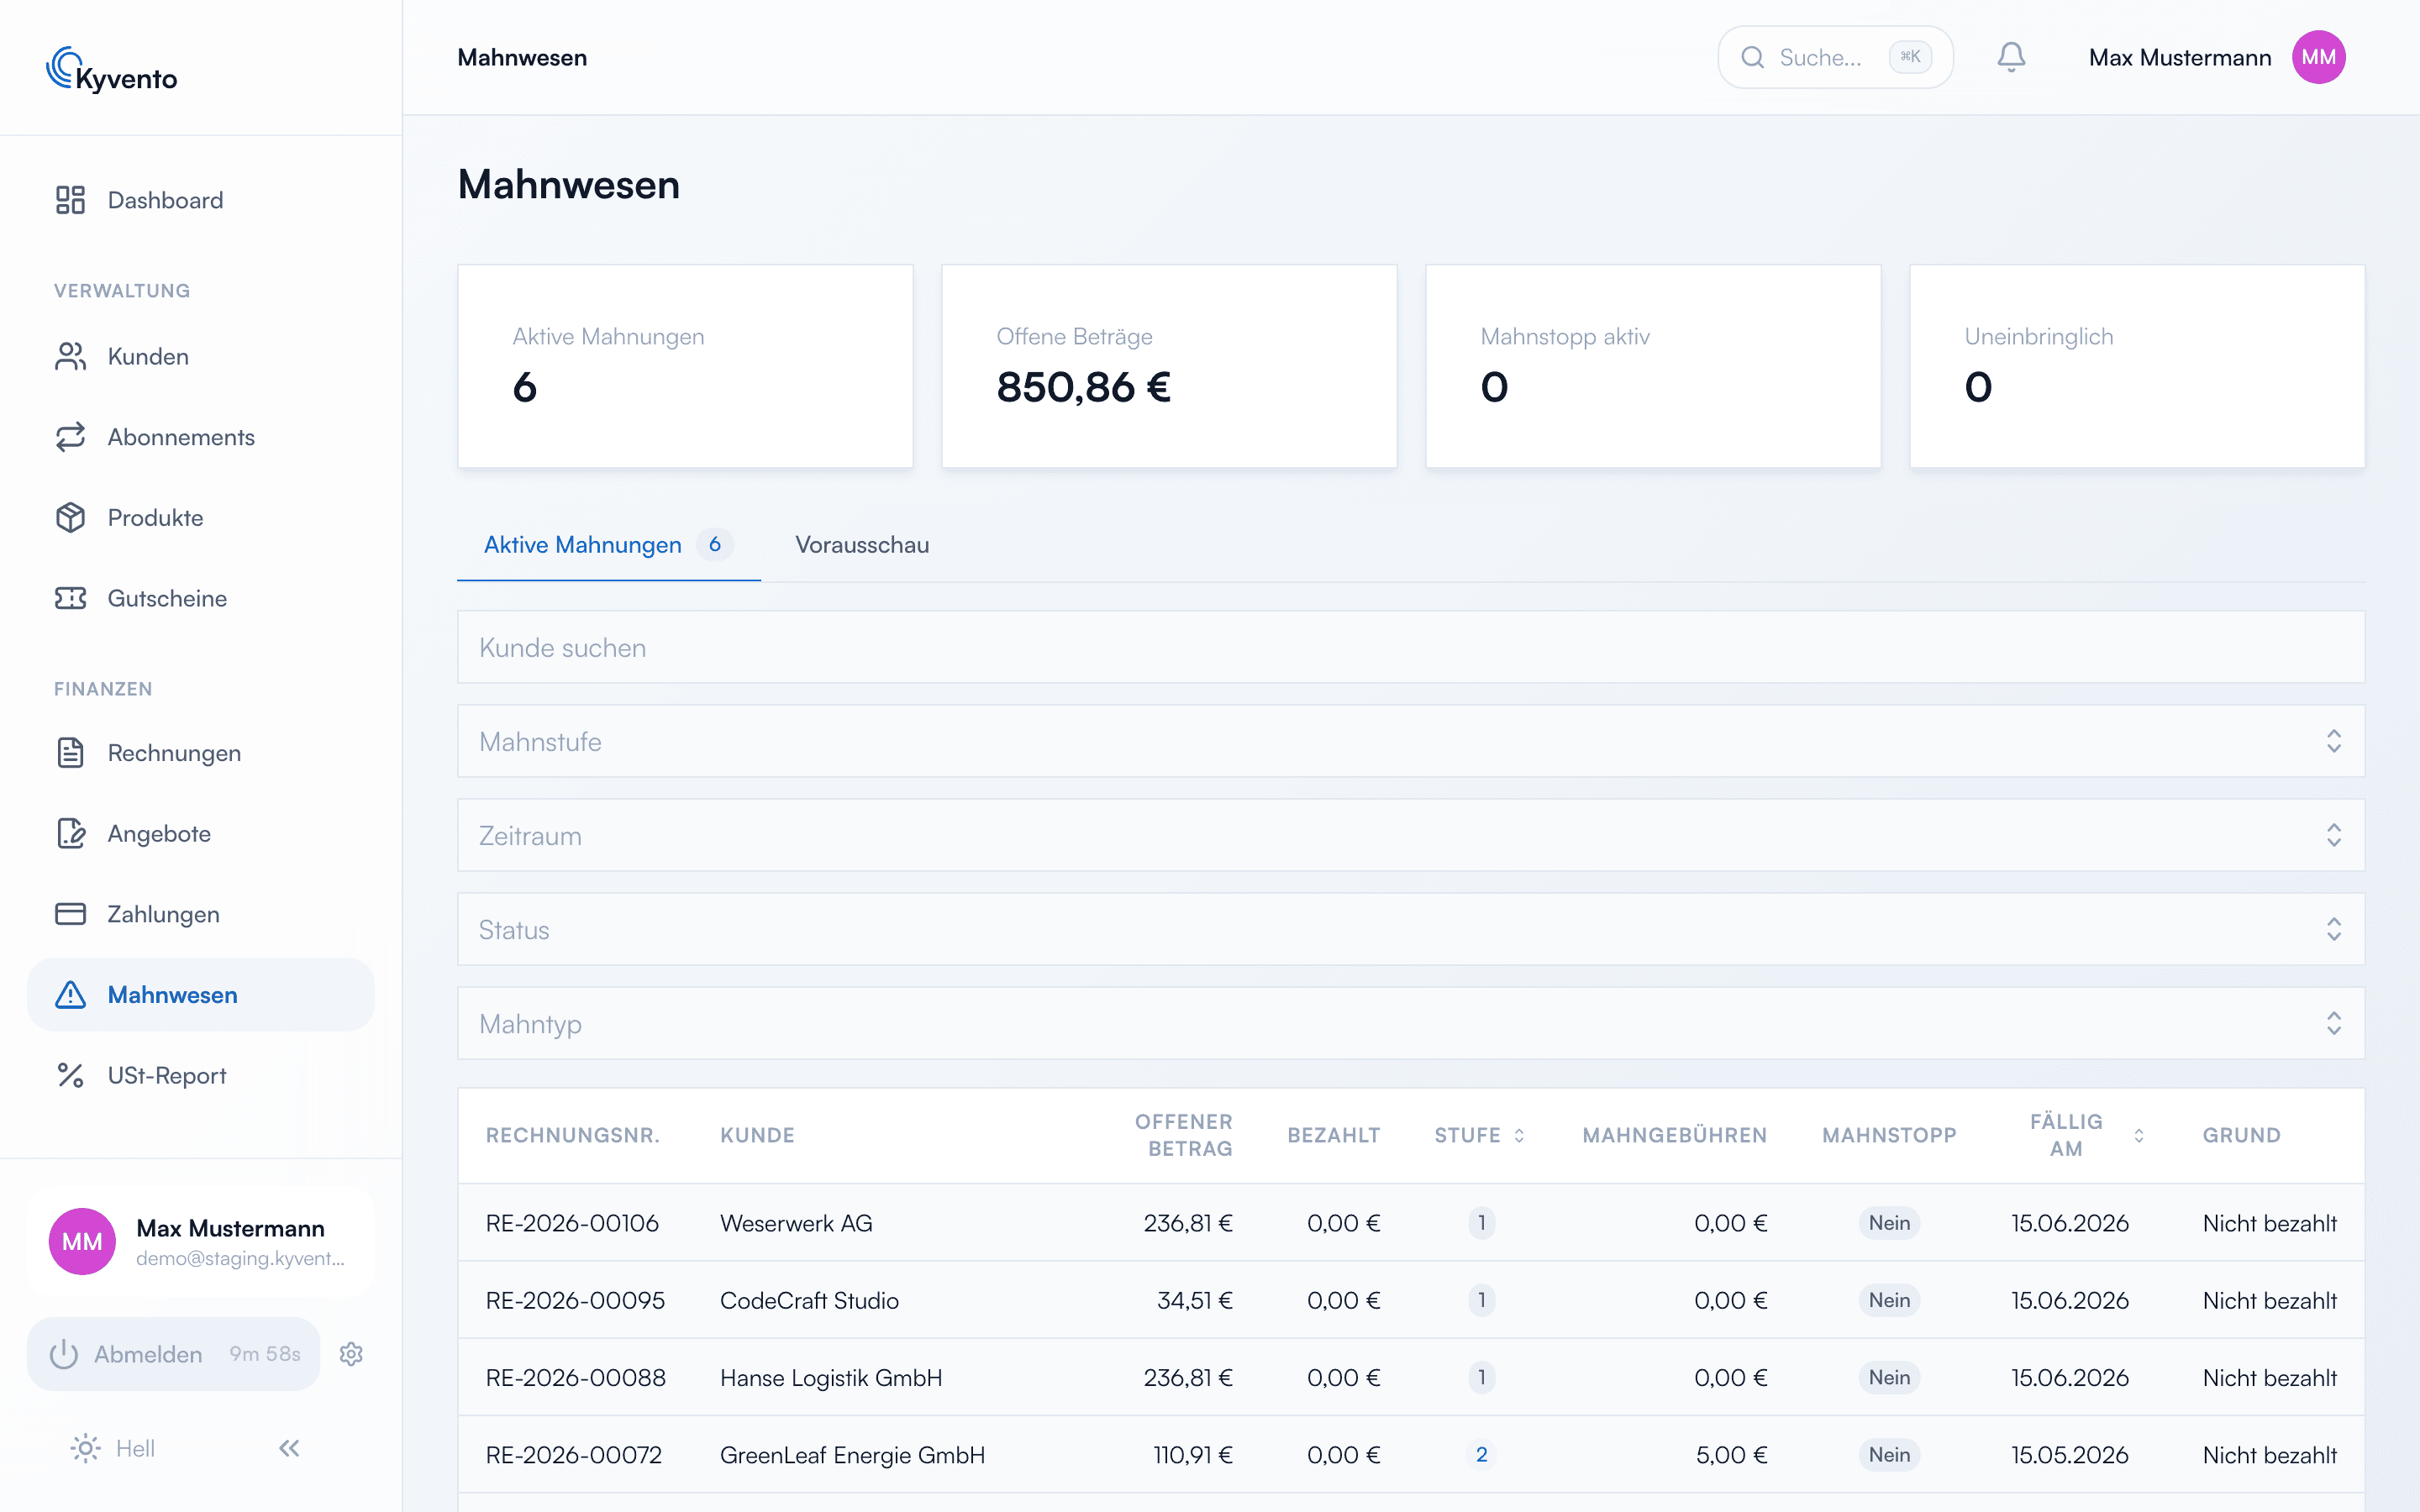Collapse sidebar with double chevron

289,1448
